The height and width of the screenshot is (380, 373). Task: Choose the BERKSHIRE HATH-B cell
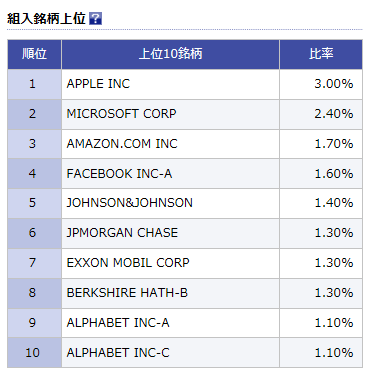click(170, 293)
